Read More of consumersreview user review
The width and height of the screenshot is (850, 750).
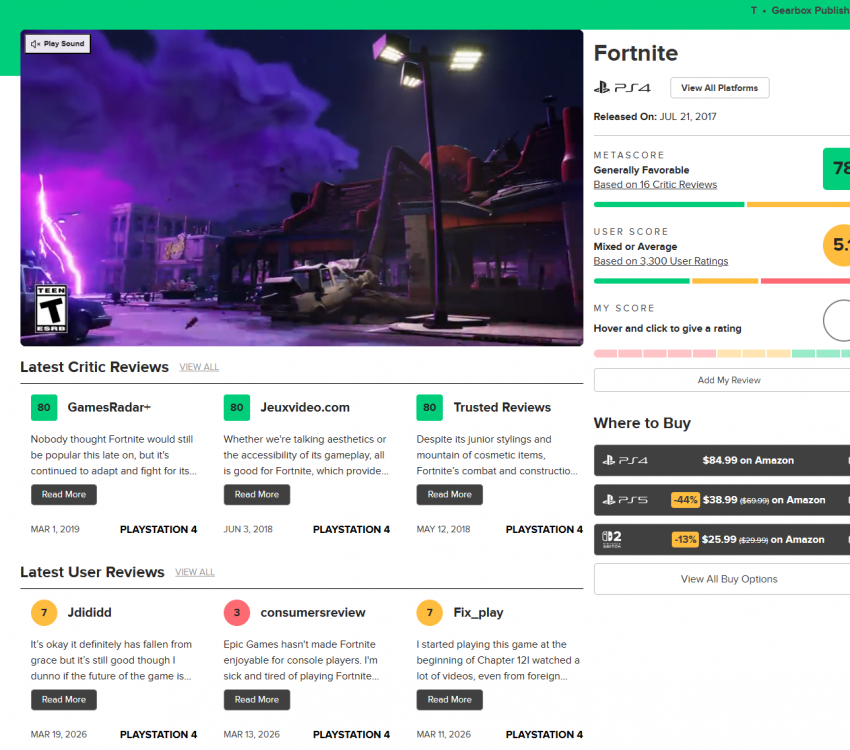coord(257,700)
